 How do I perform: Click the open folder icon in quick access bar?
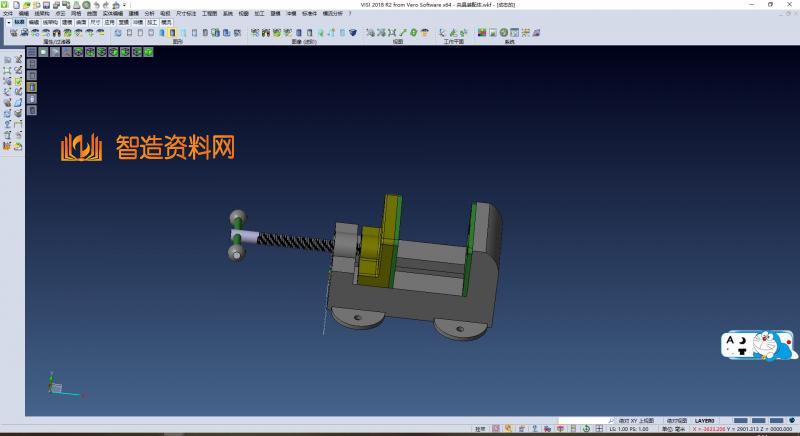pos(27,5)
